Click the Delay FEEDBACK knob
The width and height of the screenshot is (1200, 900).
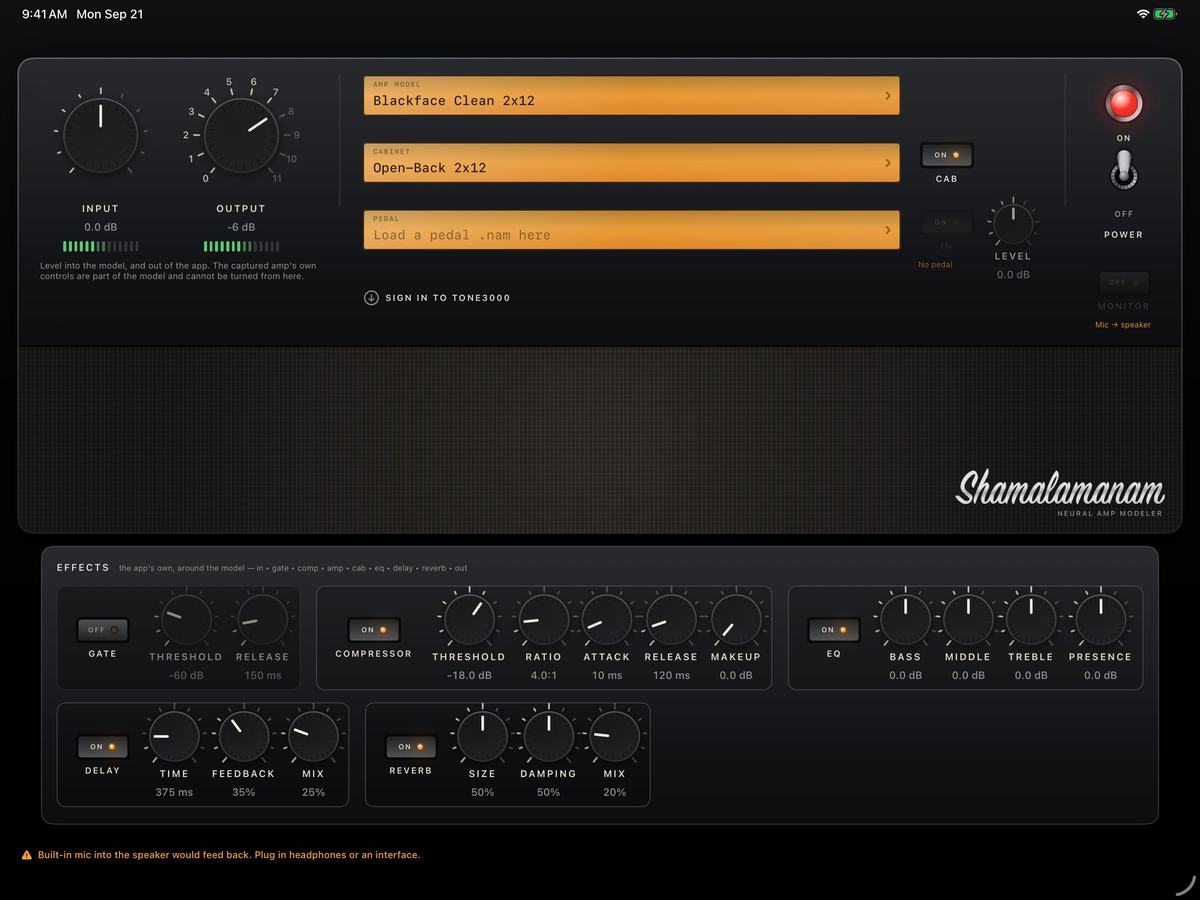point(243,736)
